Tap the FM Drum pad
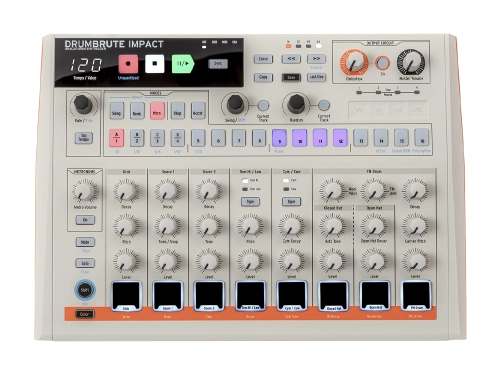The image size is (500, 375). point(416,296)
